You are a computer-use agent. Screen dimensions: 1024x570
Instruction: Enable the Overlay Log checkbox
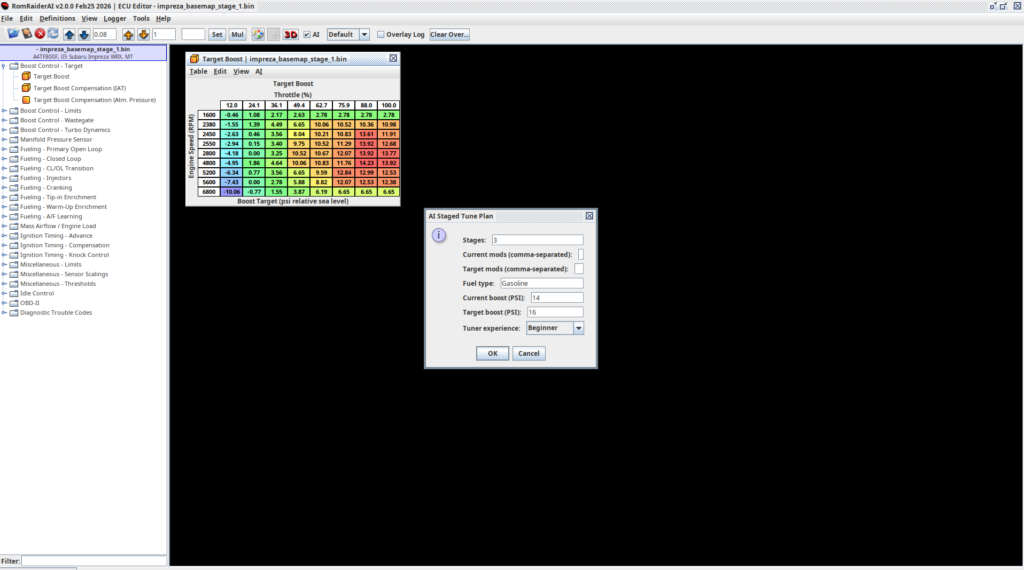click(381, 34)
